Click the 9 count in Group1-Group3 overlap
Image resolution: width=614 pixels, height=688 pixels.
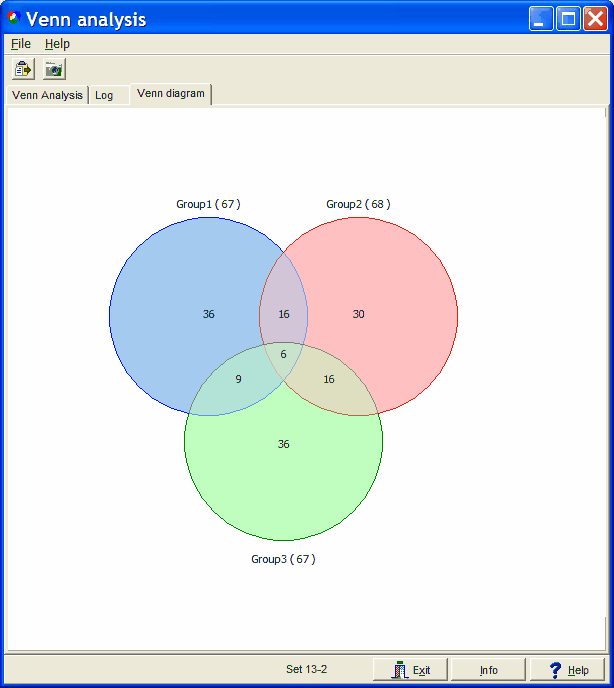[238, 379]
